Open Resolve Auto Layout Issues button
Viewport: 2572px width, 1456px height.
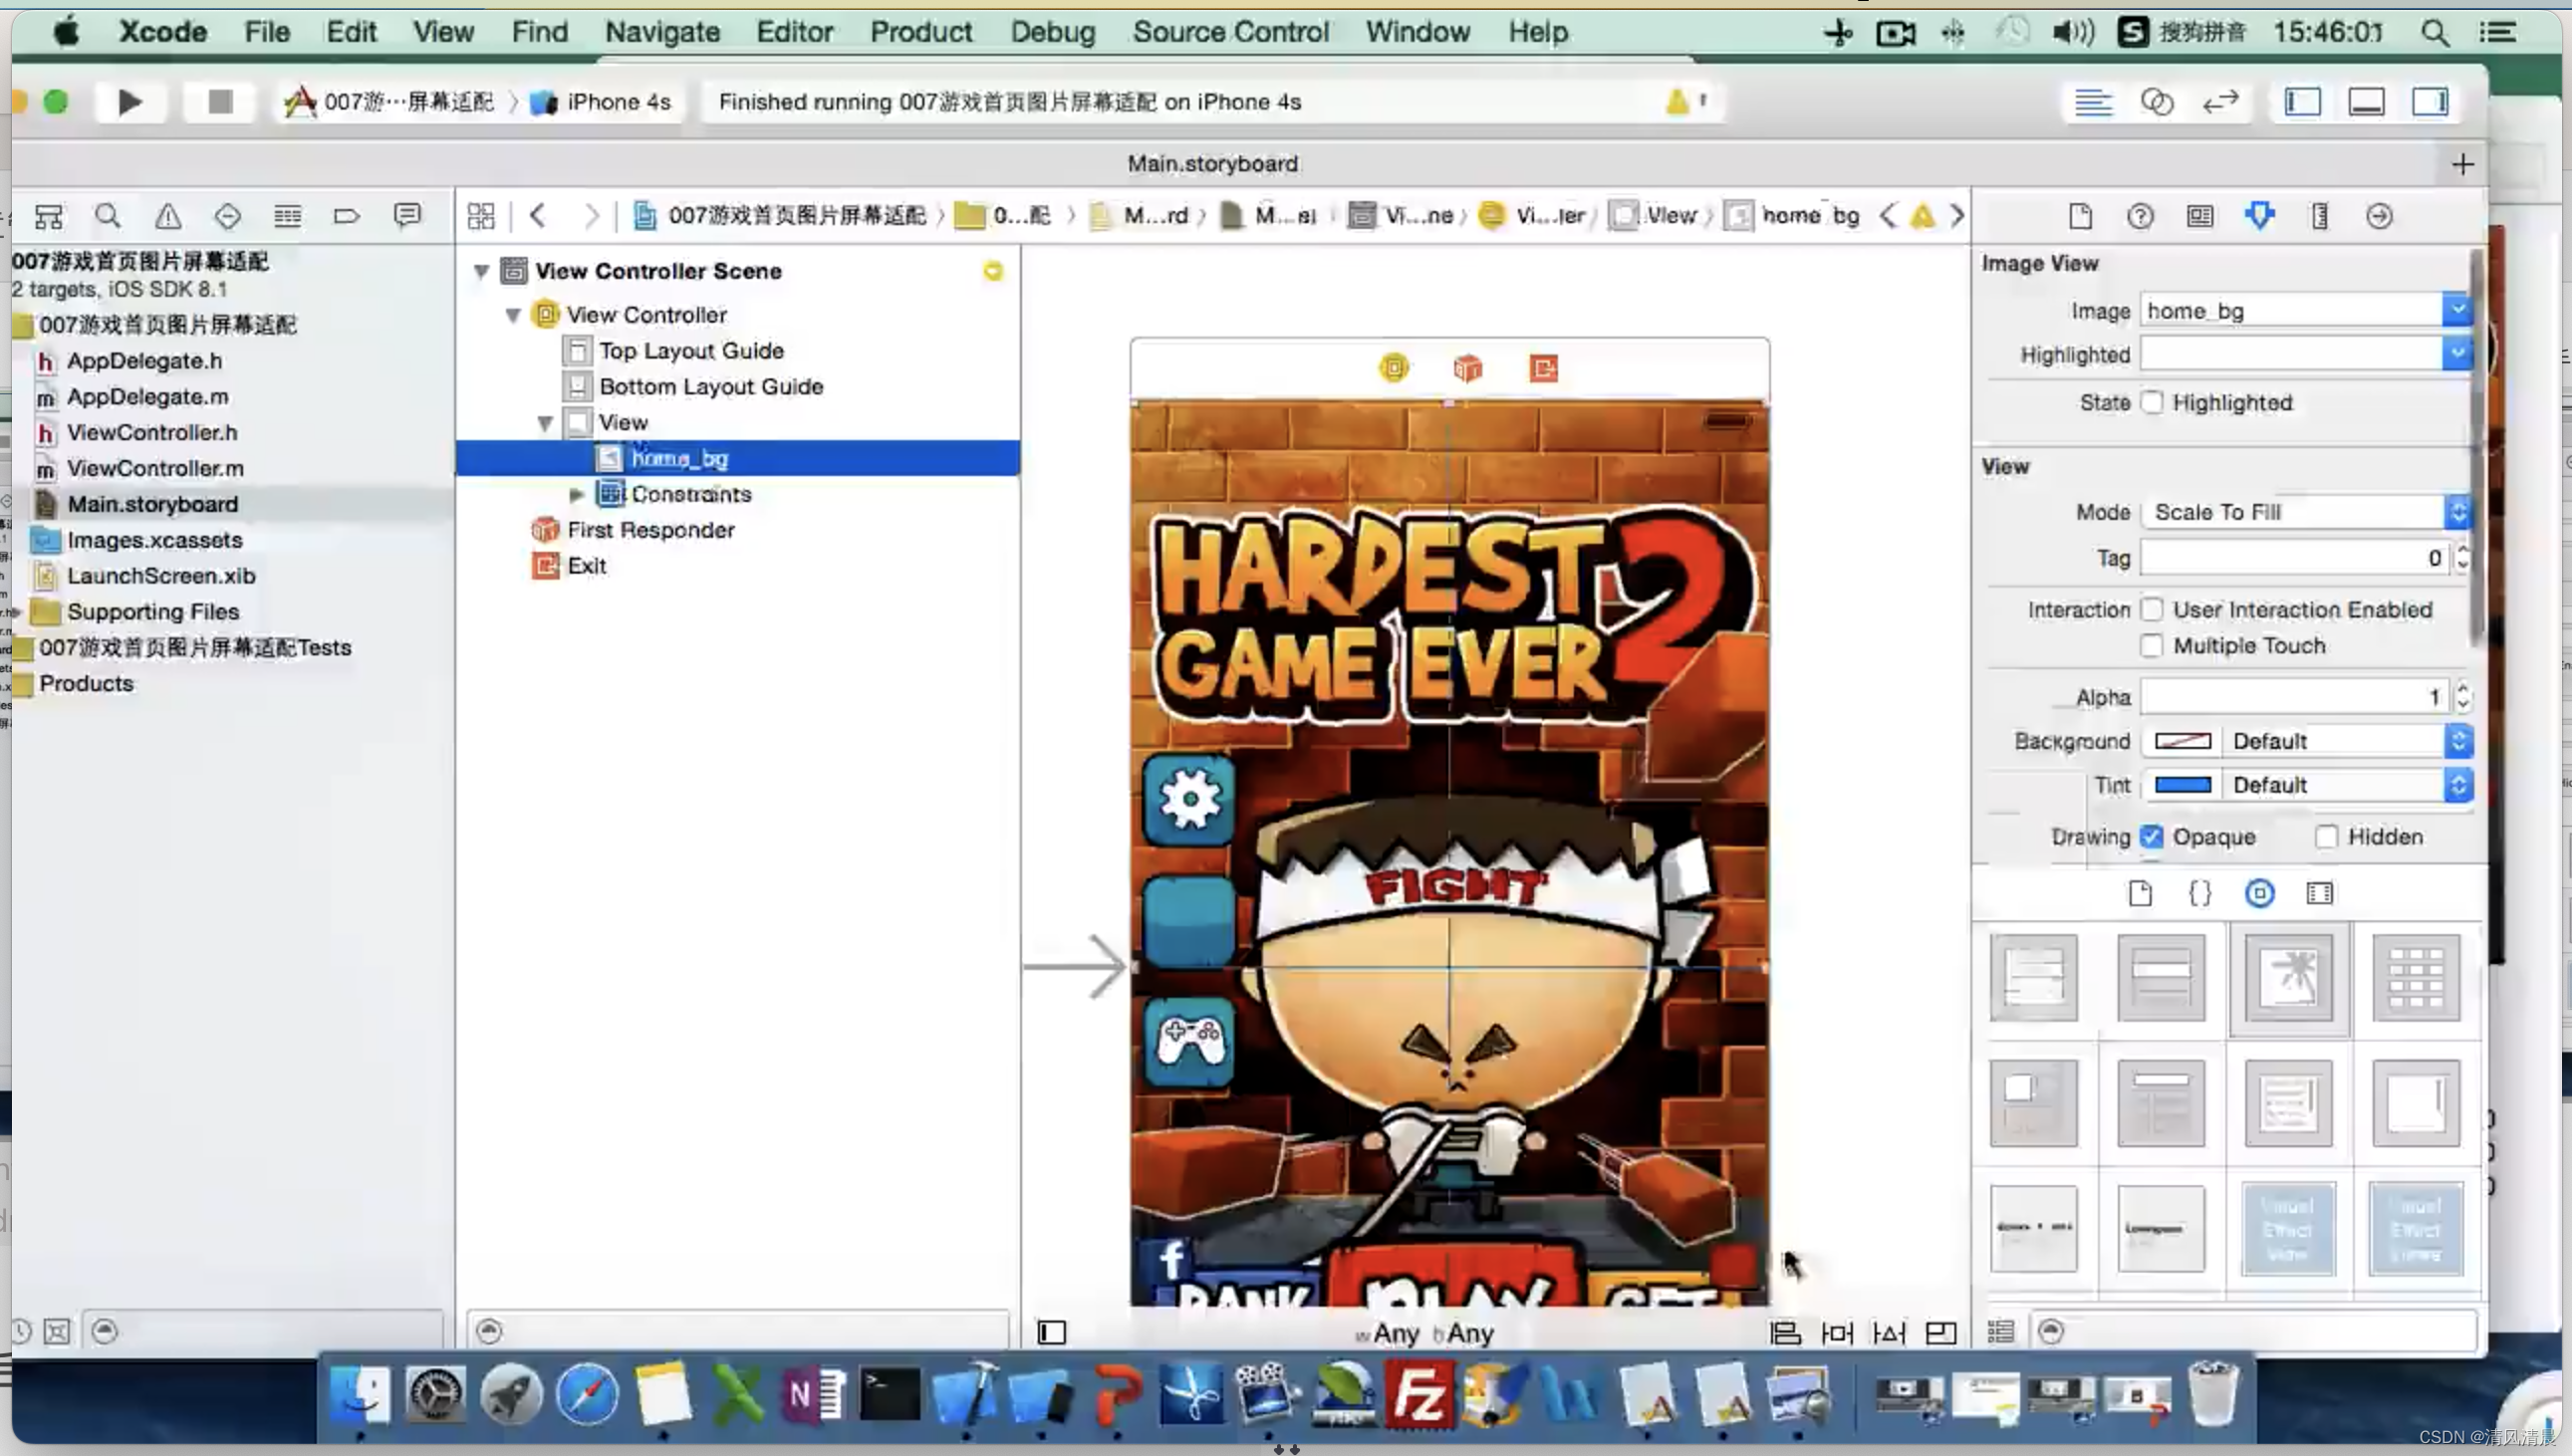point(1889,1333)
